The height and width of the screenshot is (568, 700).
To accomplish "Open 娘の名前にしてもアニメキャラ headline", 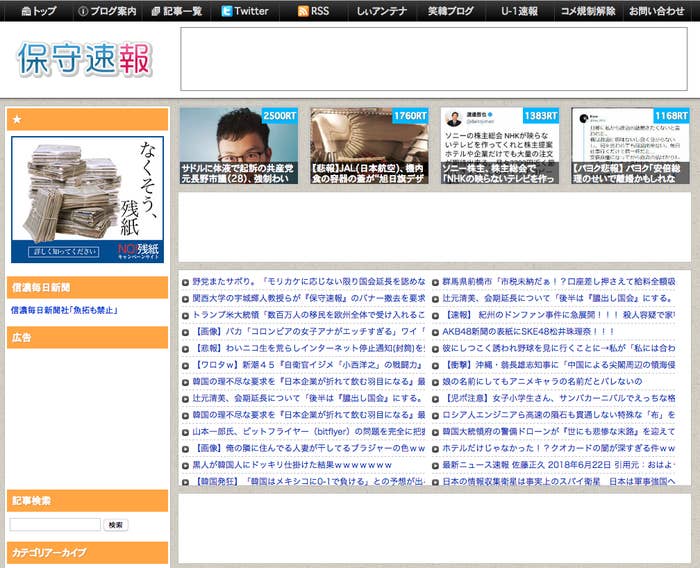I will pos(542,382).
